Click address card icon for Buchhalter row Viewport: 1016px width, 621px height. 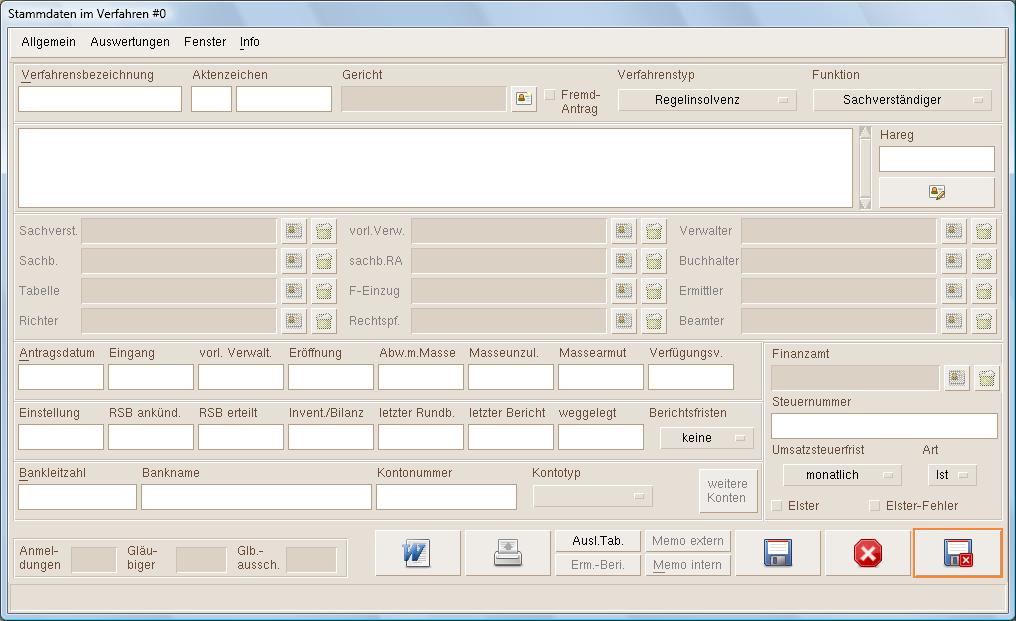click(x=954, y=261)
